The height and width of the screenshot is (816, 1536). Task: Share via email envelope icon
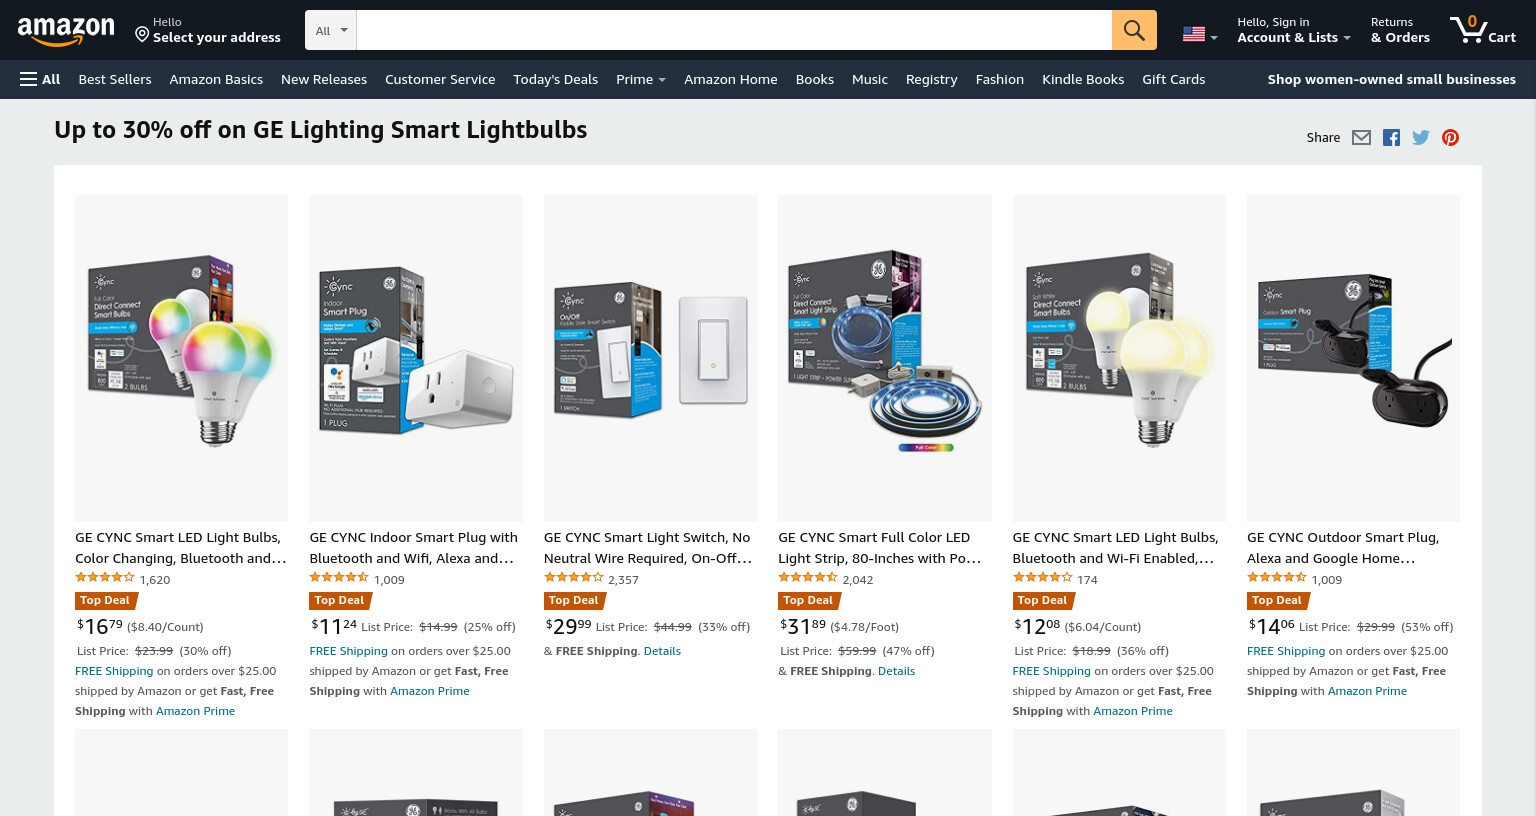tap(1361, 138)
